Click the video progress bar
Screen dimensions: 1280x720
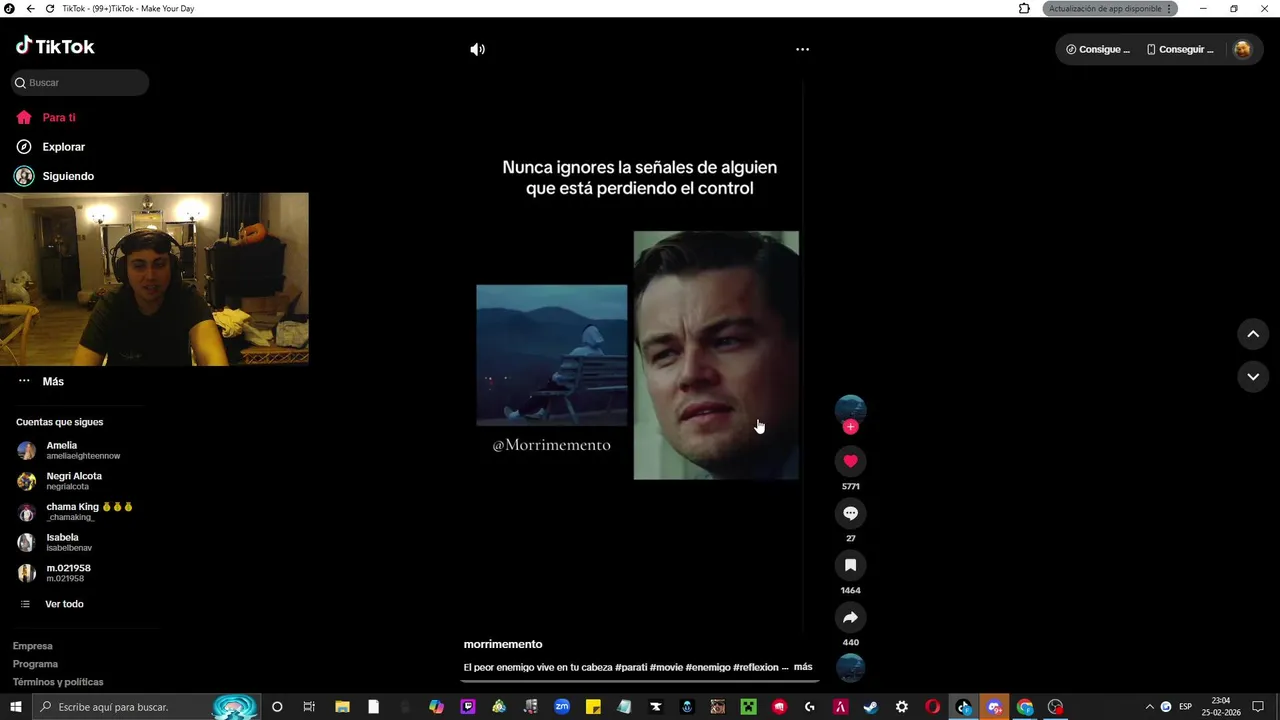[640, 681]
